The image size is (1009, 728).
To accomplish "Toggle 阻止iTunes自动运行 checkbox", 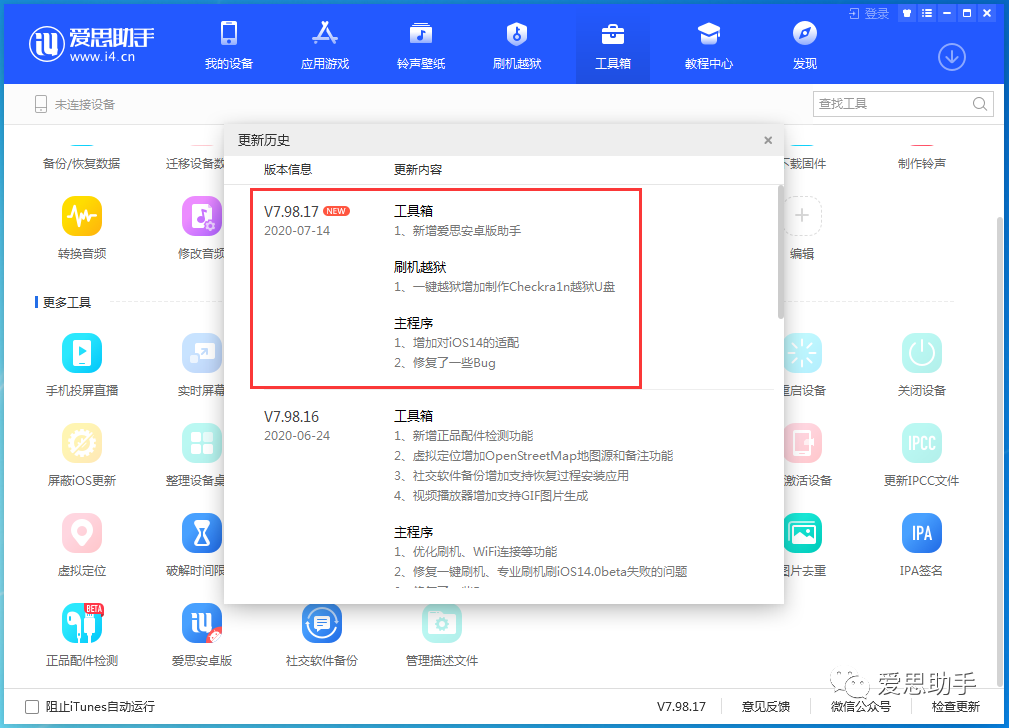I will coord(32,707).
